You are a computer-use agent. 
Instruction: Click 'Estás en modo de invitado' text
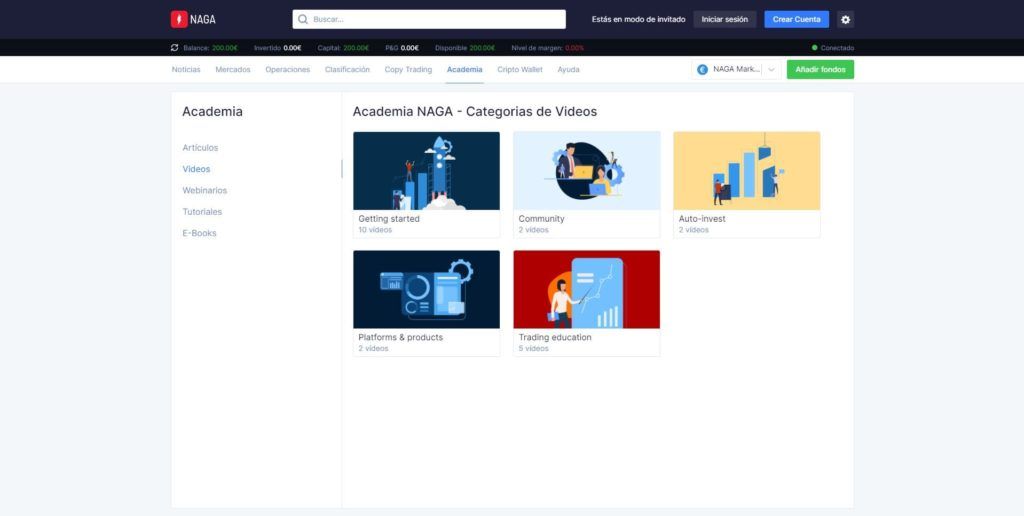639,20
